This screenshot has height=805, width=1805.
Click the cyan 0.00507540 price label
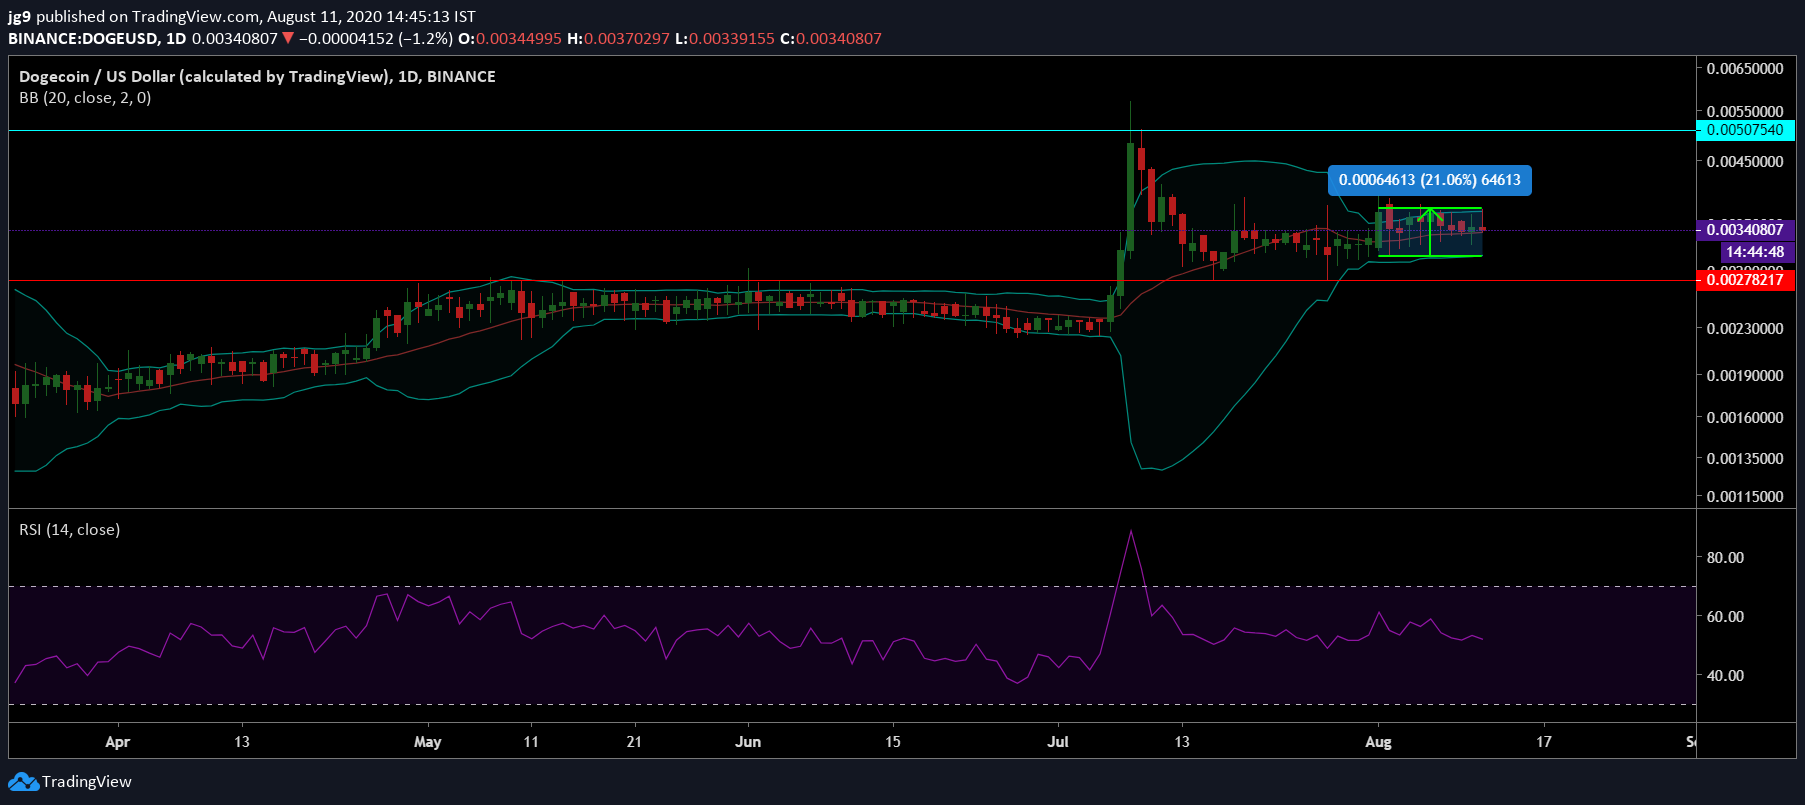pyautogui.click(x=1745, y=130)
